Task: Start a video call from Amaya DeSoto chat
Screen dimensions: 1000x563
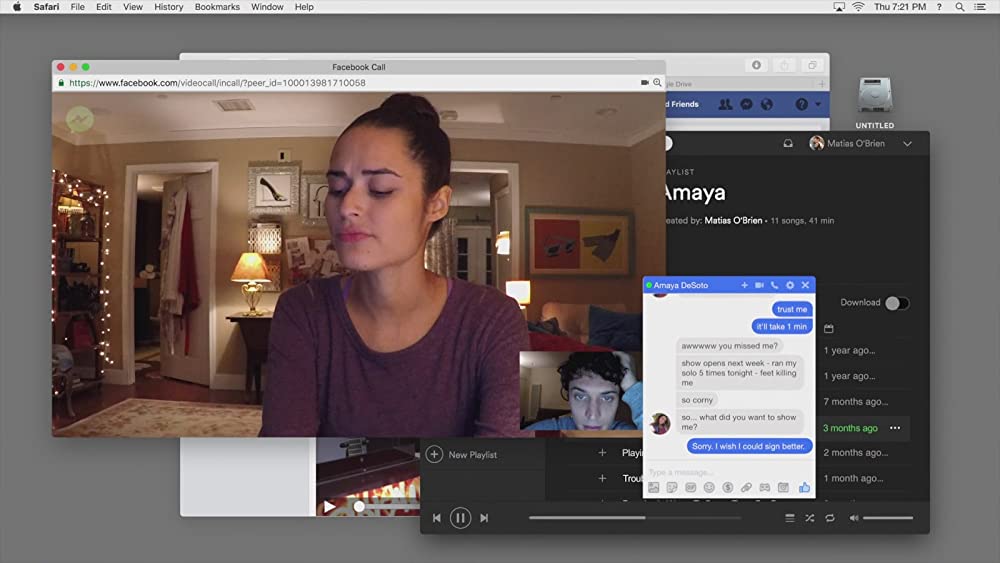Action: click(759, 286)
